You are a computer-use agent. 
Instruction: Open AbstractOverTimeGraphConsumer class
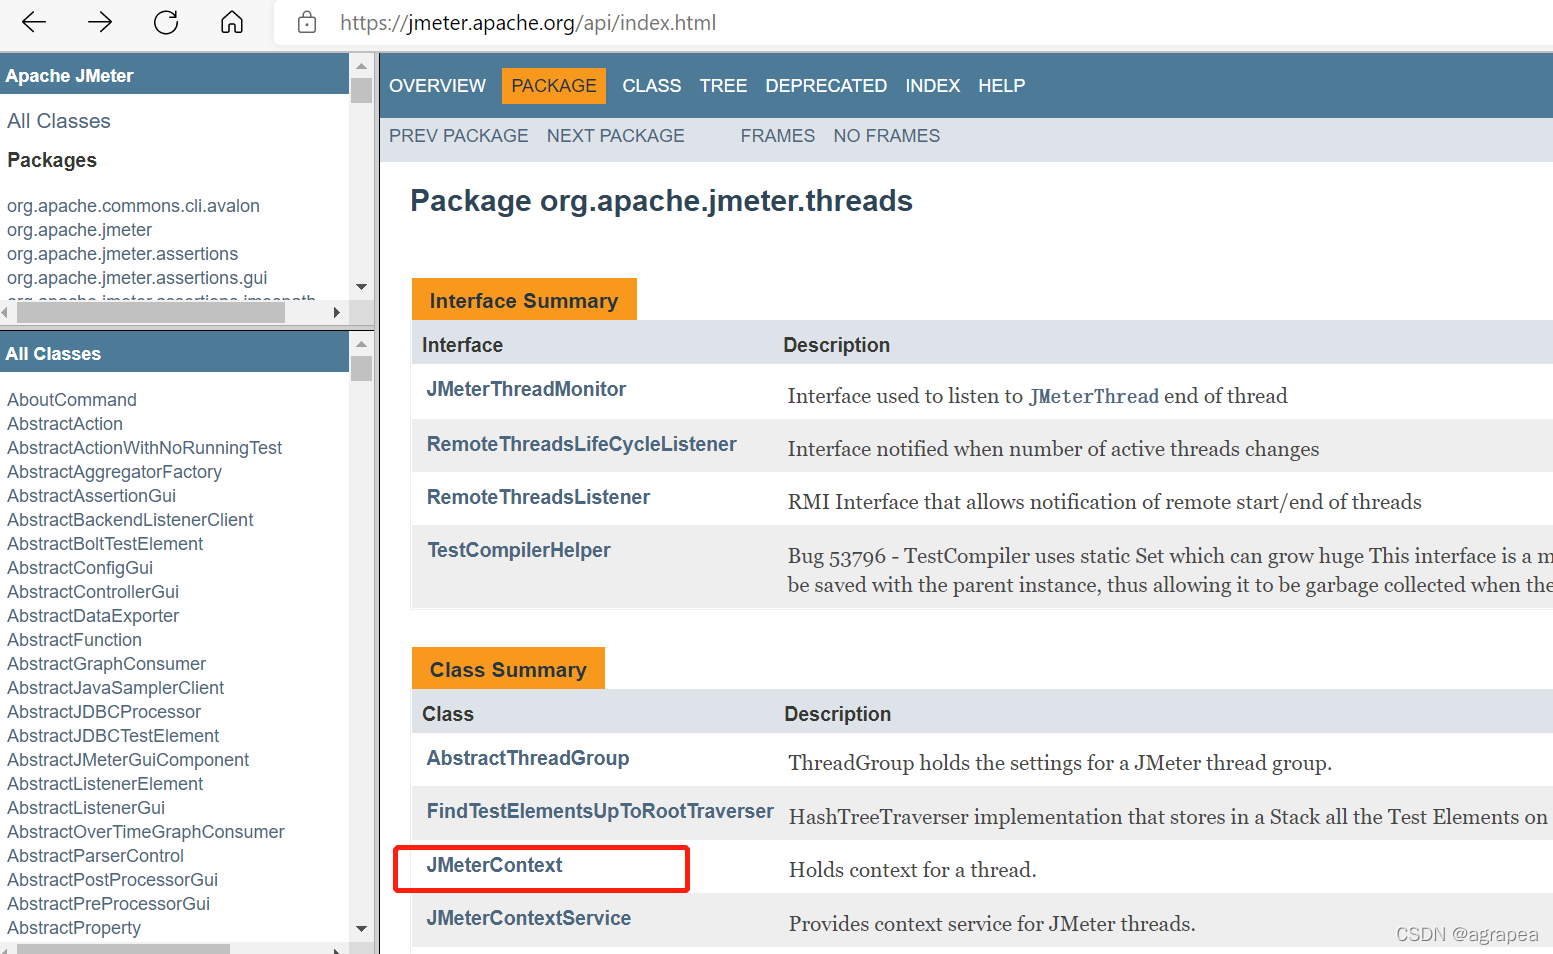[145, 832]
